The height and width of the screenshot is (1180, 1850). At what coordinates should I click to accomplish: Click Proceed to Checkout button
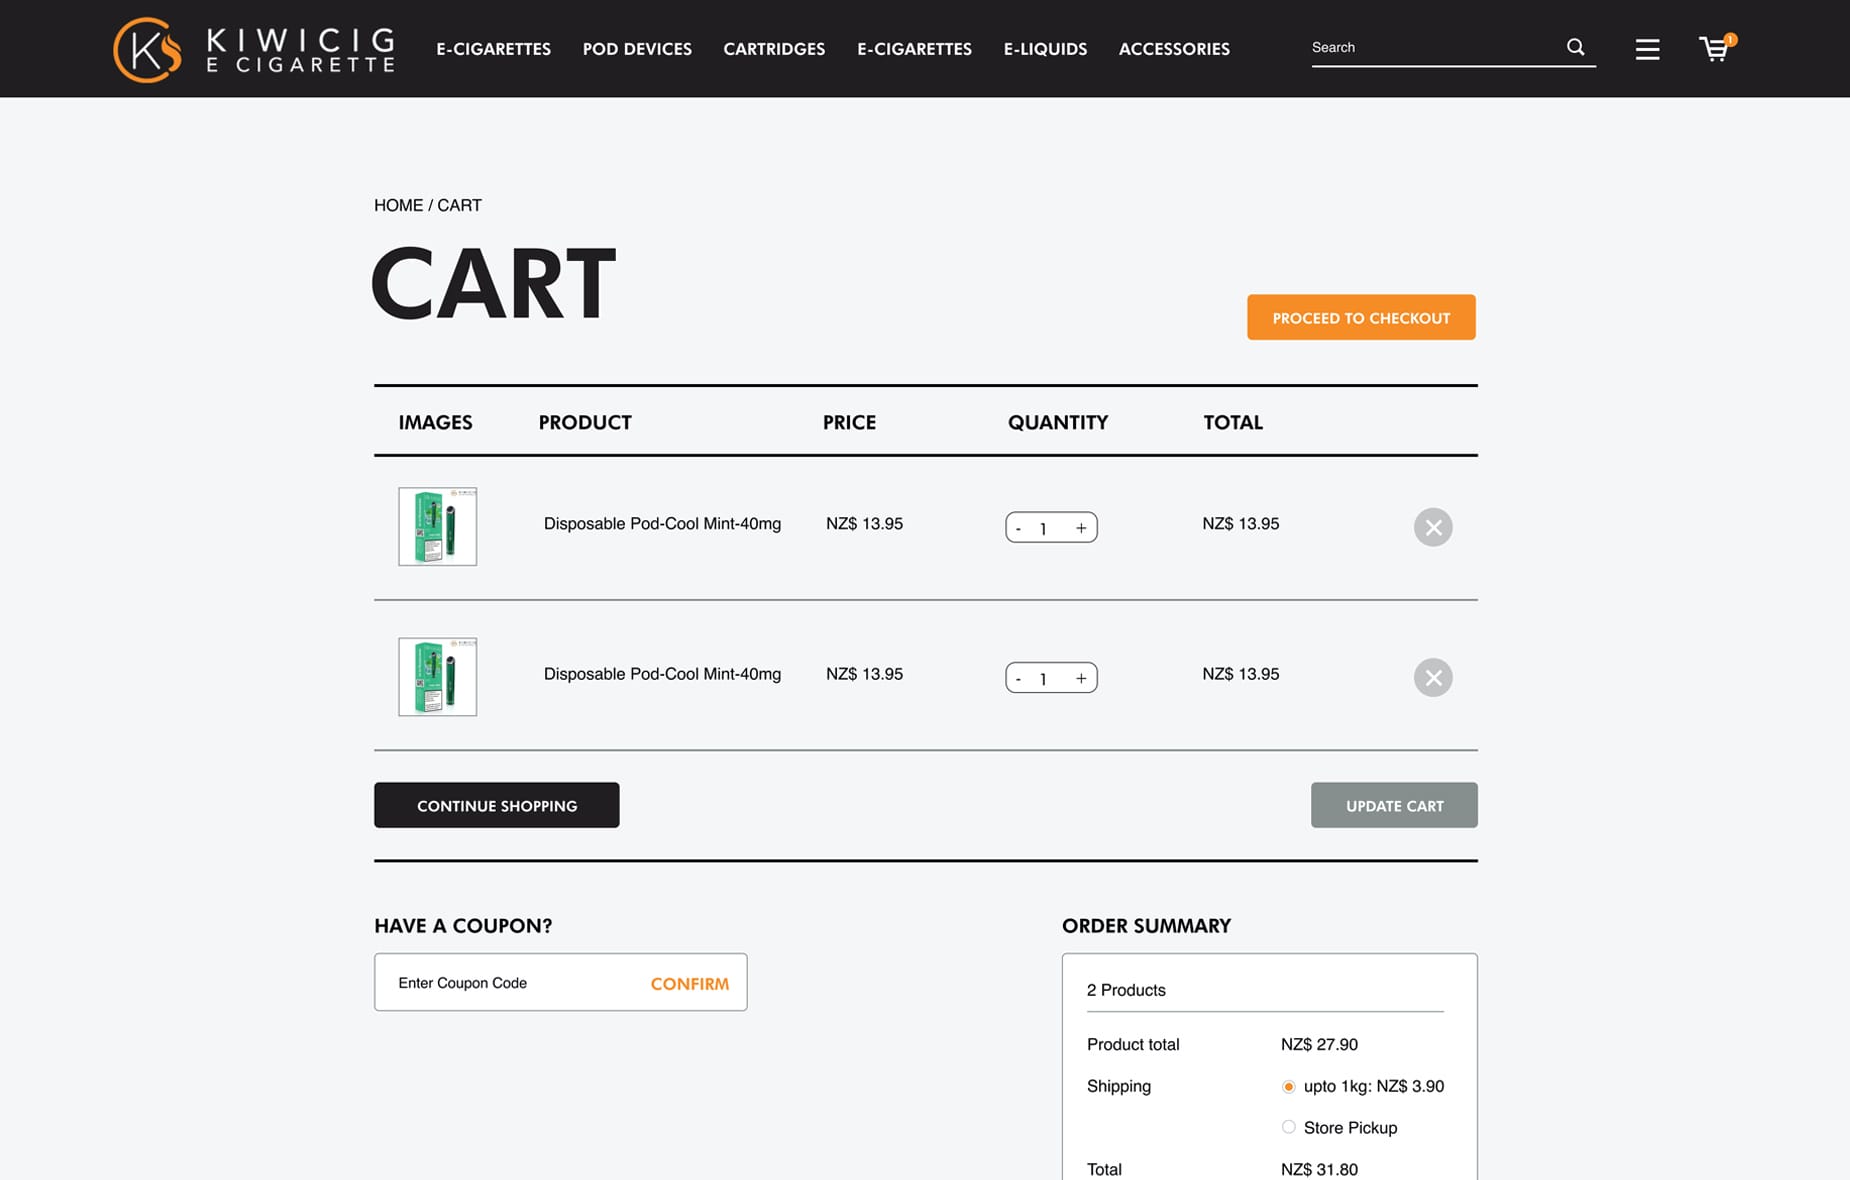1360,318
